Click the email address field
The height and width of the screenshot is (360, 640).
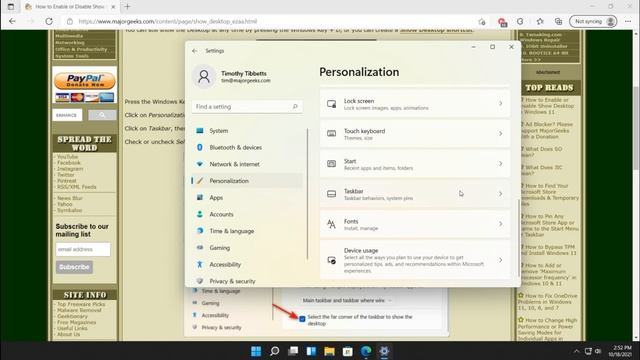pos(83,249)
